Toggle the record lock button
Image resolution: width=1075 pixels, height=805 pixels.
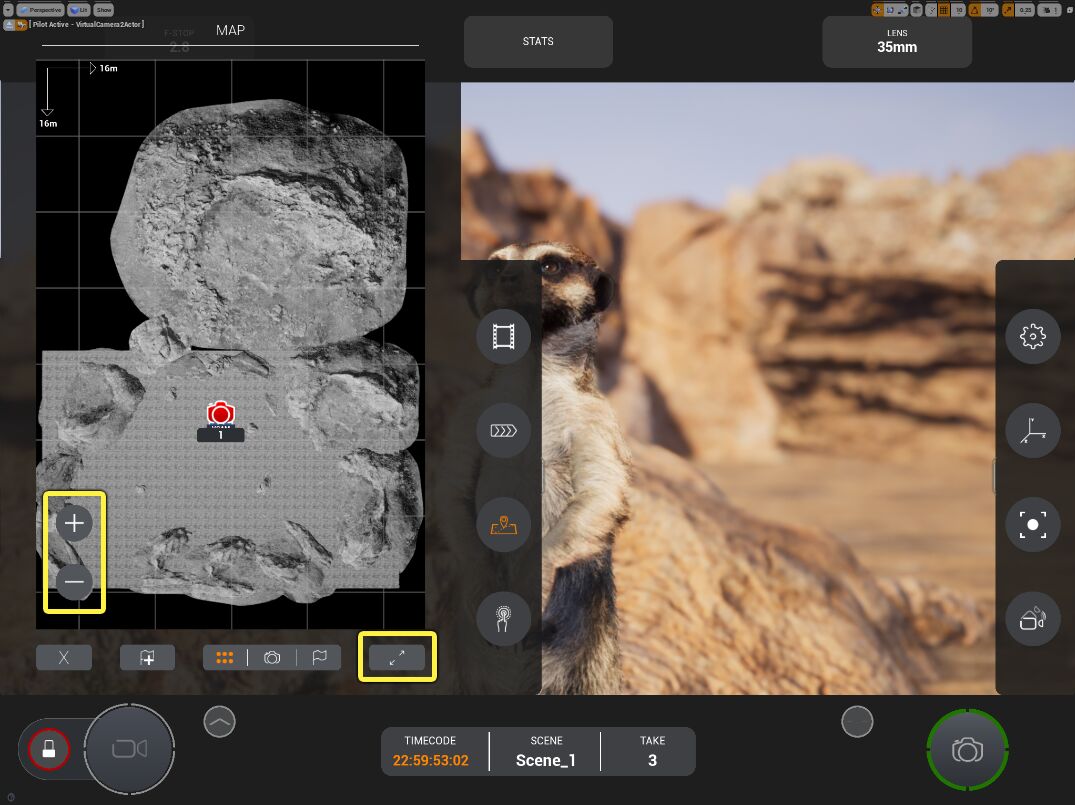pos(48,749)
